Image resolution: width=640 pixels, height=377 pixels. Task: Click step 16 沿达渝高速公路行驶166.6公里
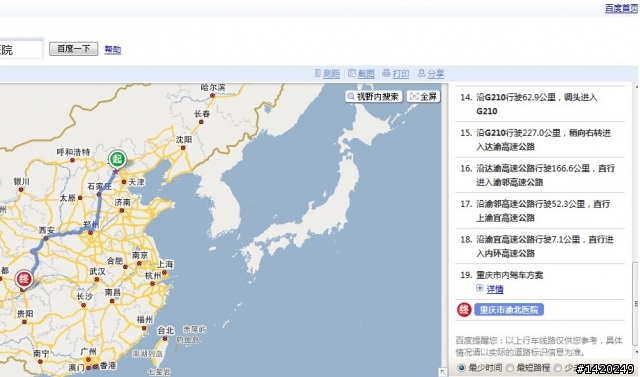click(540, 175)
